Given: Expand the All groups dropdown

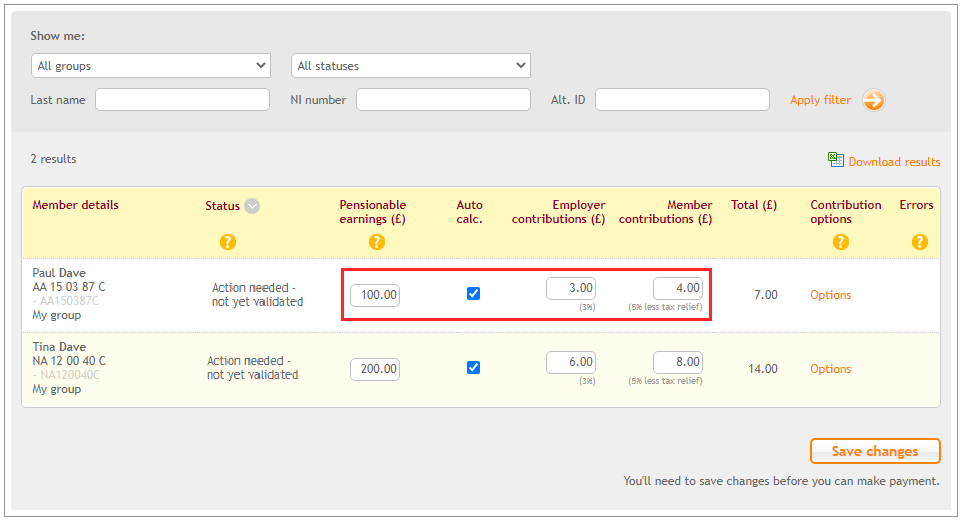Looking at the screenshot, I should pyautogui.click(x=151, y=66).
